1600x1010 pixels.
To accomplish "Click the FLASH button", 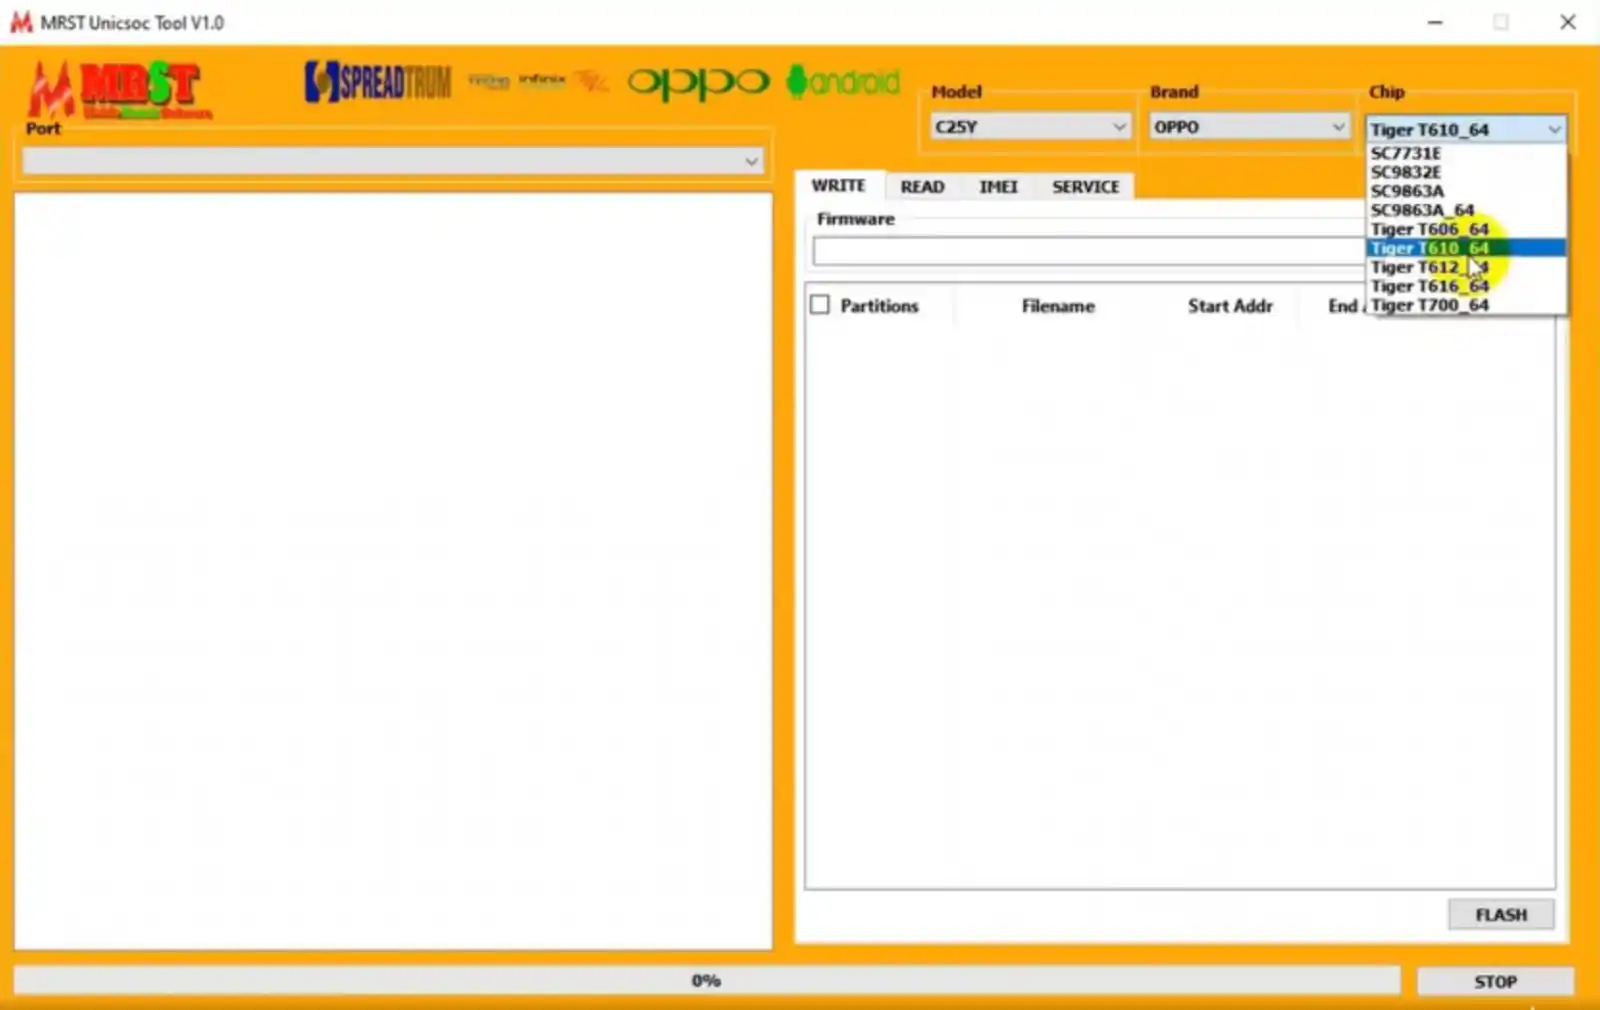I will click(x=1501, y=915).
